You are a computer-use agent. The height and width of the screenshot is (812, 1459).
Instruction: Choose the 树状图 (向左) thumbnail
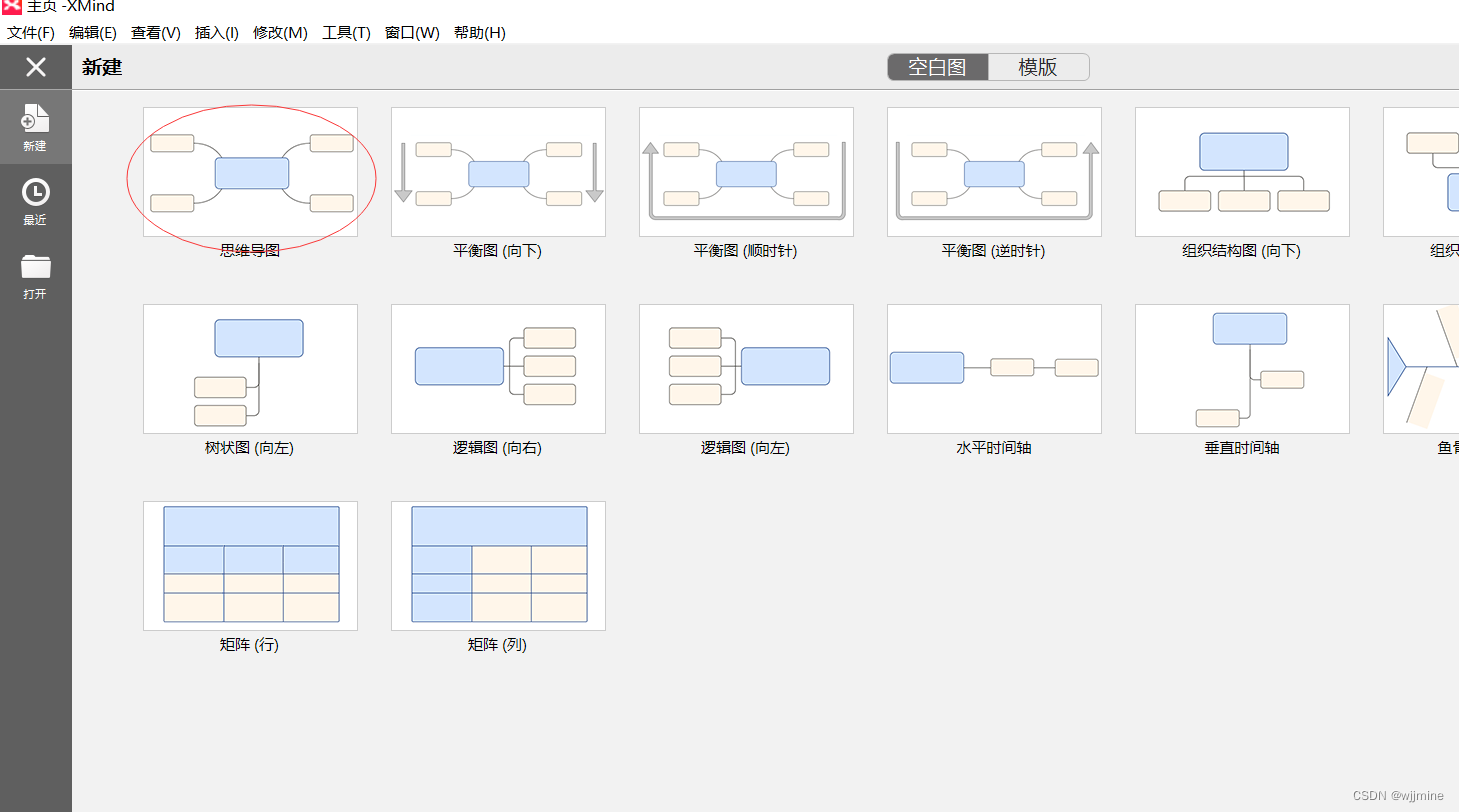(x=250, y=369)
